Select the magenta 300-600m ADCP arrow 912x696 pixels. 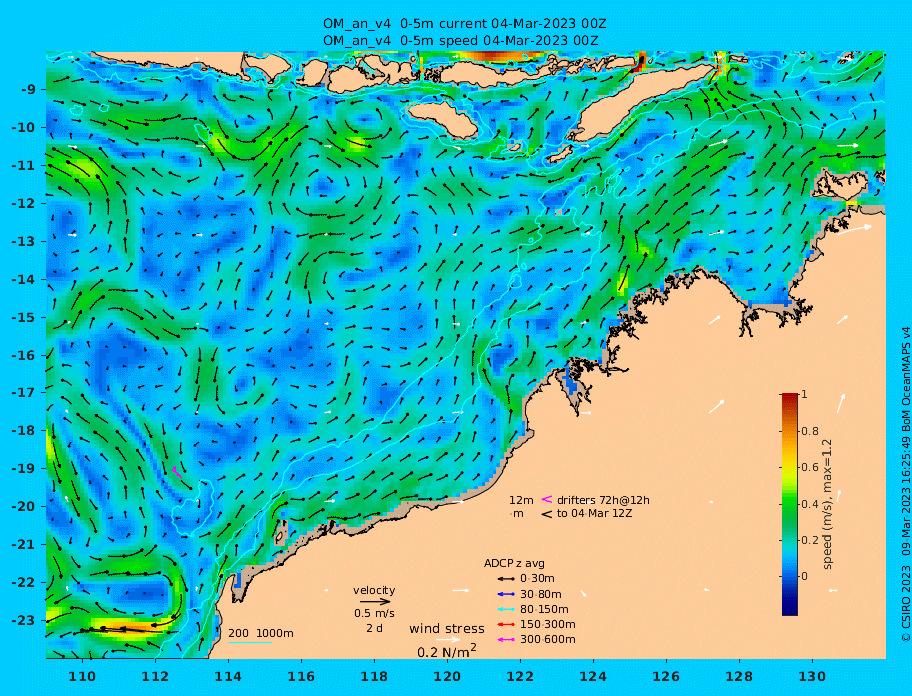coord(506,640)
